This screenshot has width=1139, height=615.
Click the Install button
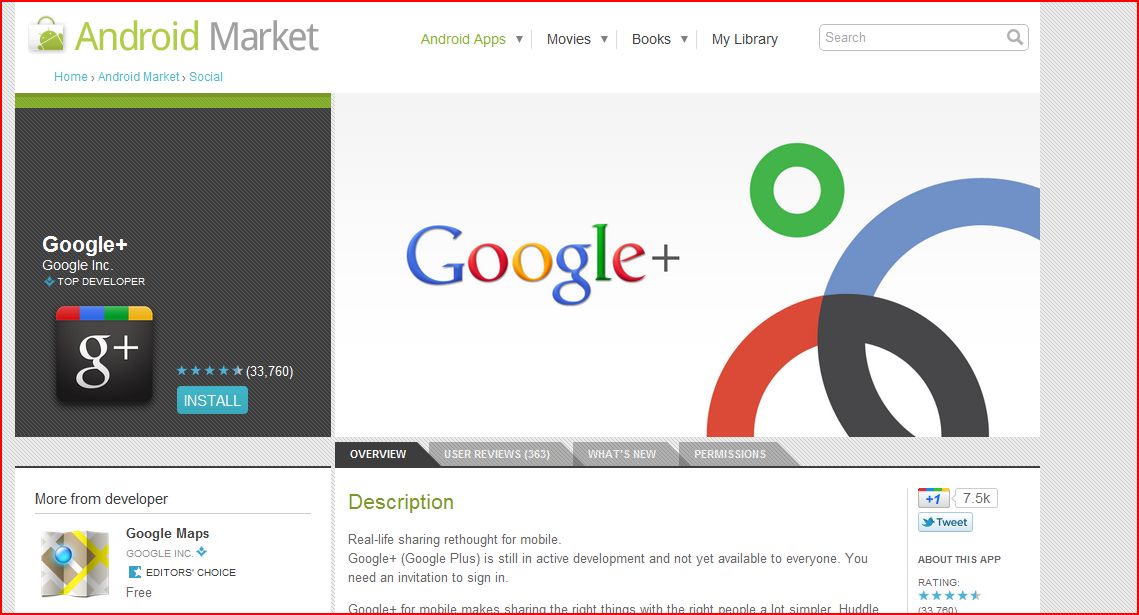coord(212,400)
